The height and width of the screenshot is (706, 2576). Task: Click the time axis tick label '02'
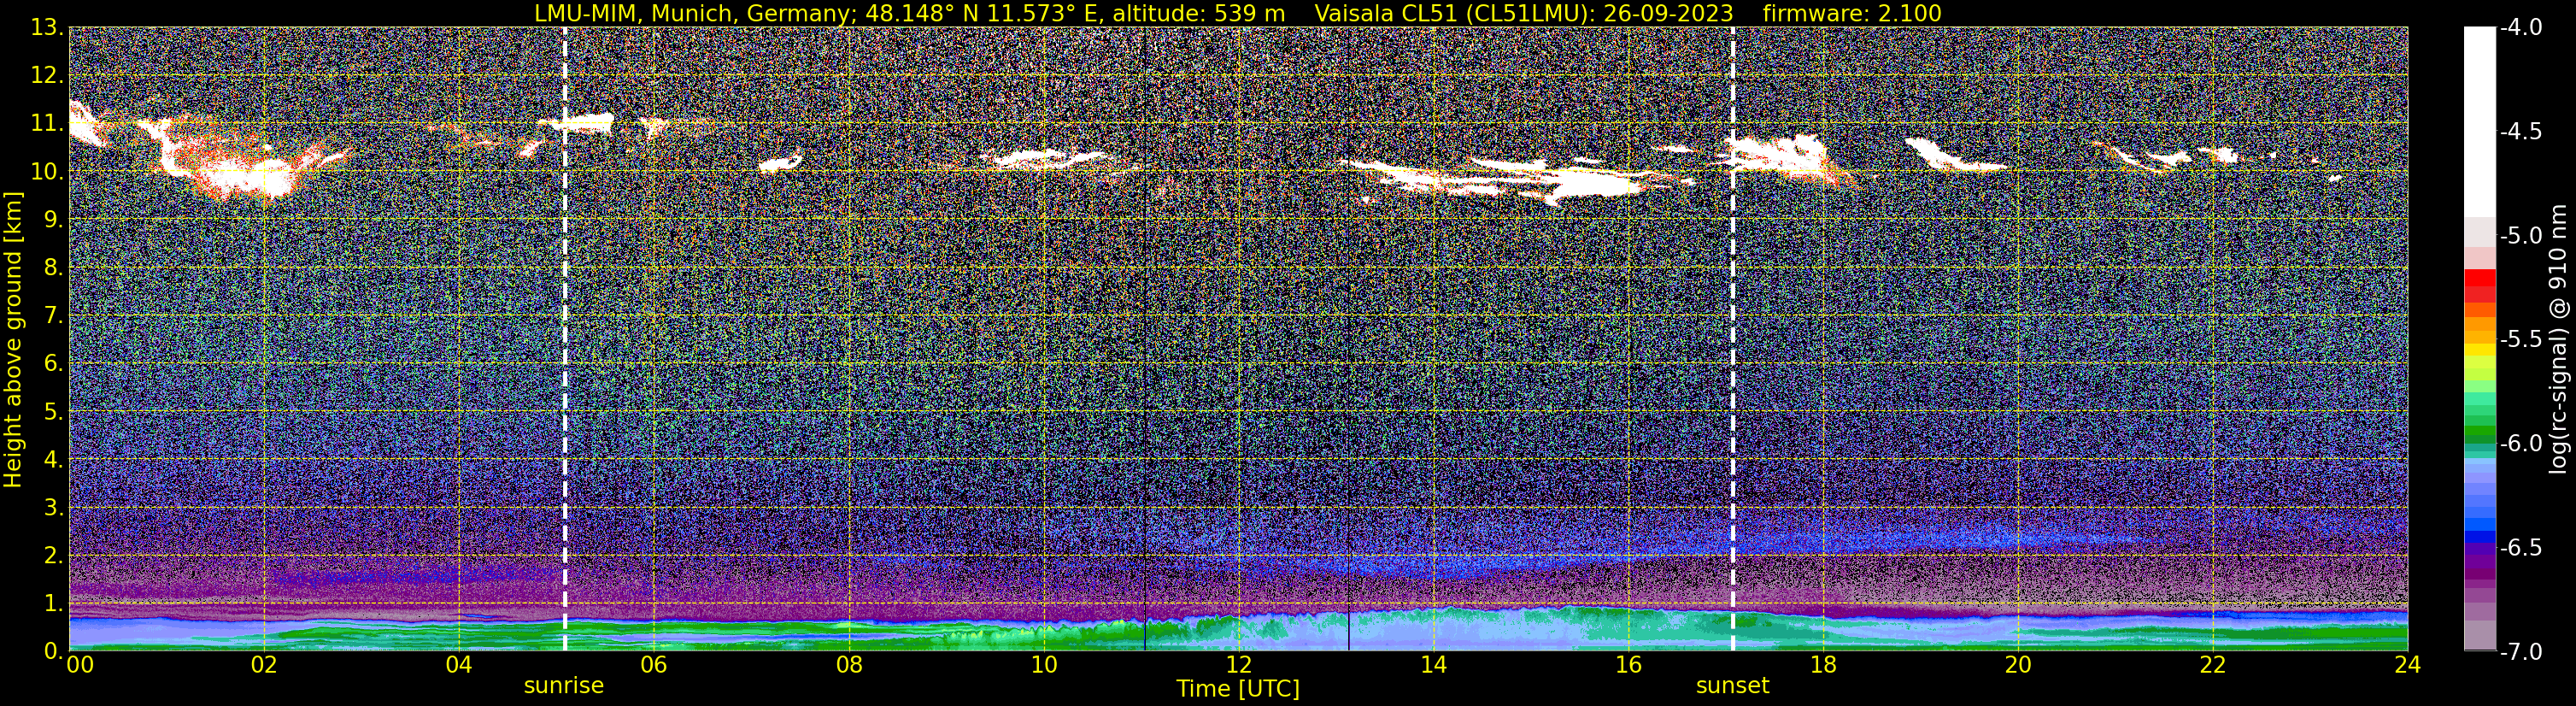(263, 665)
